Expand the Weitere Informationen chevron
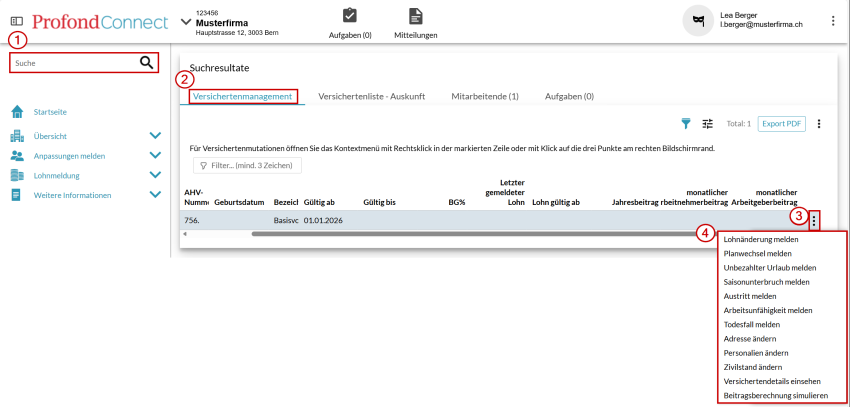The width and height of the screenshot is (850, 407). pyautogui.click(x=155, y=195)
